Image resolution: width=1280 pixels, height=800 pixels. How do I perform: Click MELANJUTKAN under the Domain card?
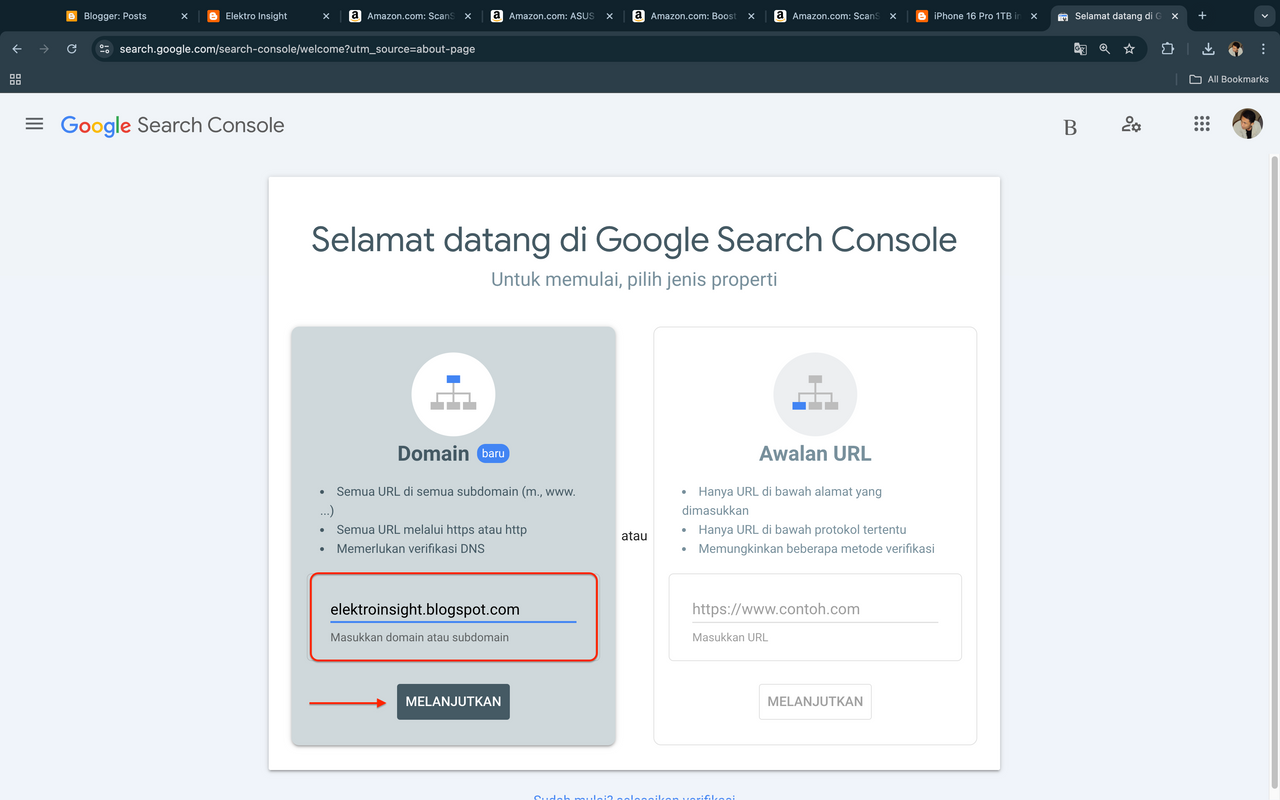(x=453, y=701)
